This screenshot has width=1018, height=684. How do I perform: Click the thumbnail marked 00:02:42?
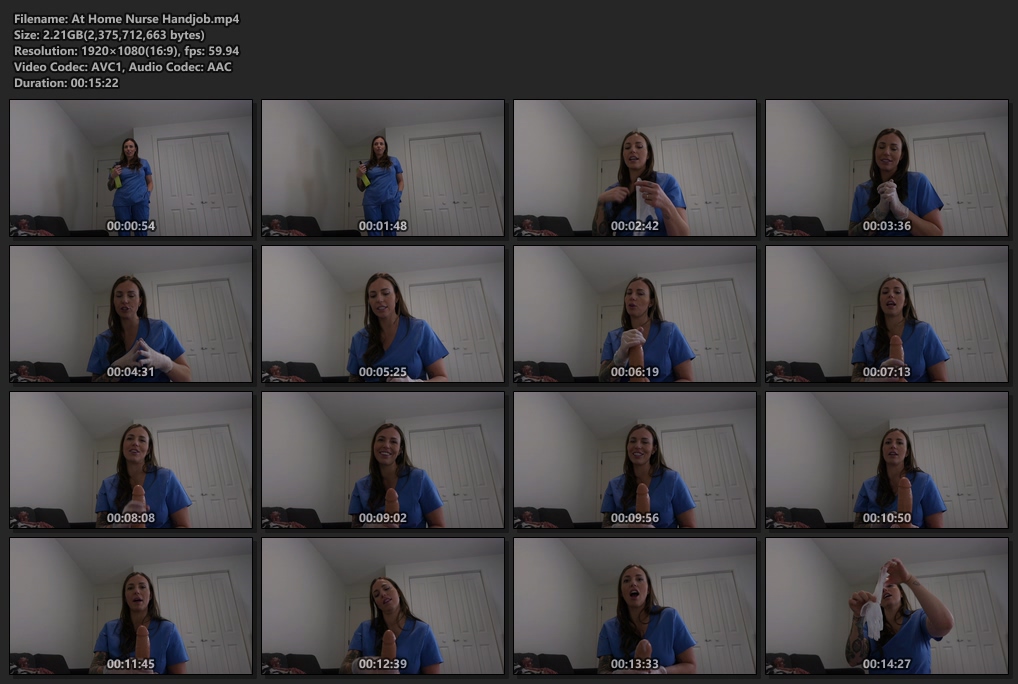point(635,168)
